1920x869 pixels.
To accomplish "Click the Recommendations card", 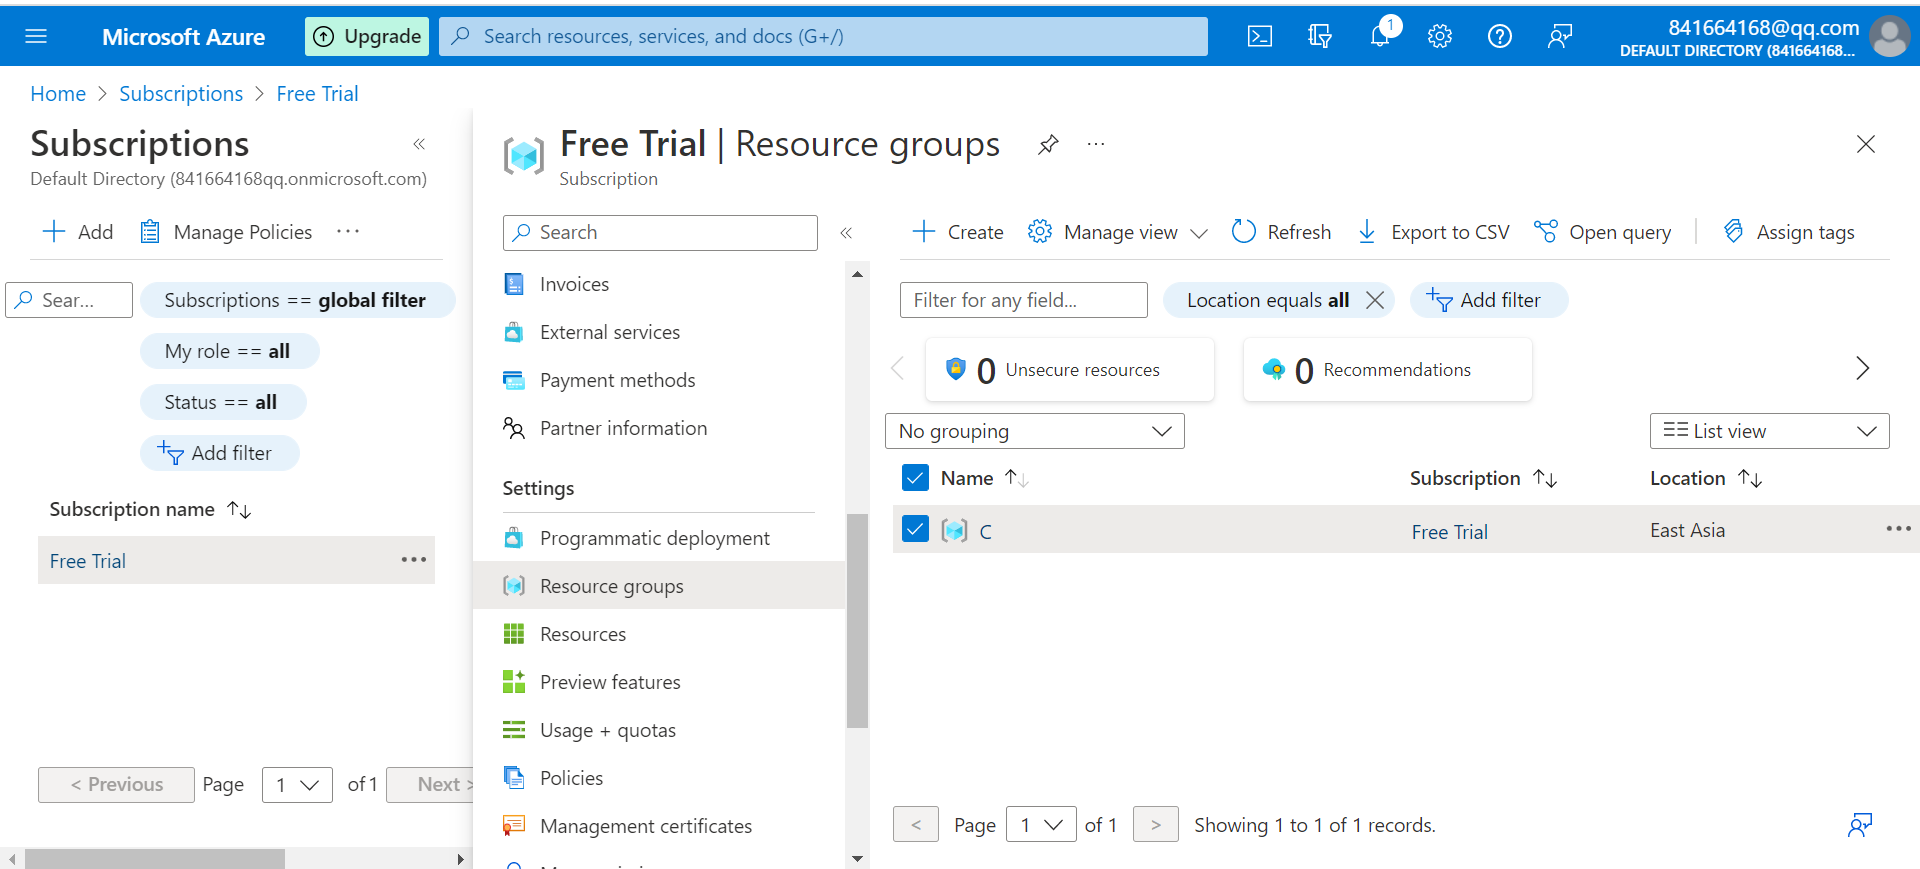I will [1388, 370].
